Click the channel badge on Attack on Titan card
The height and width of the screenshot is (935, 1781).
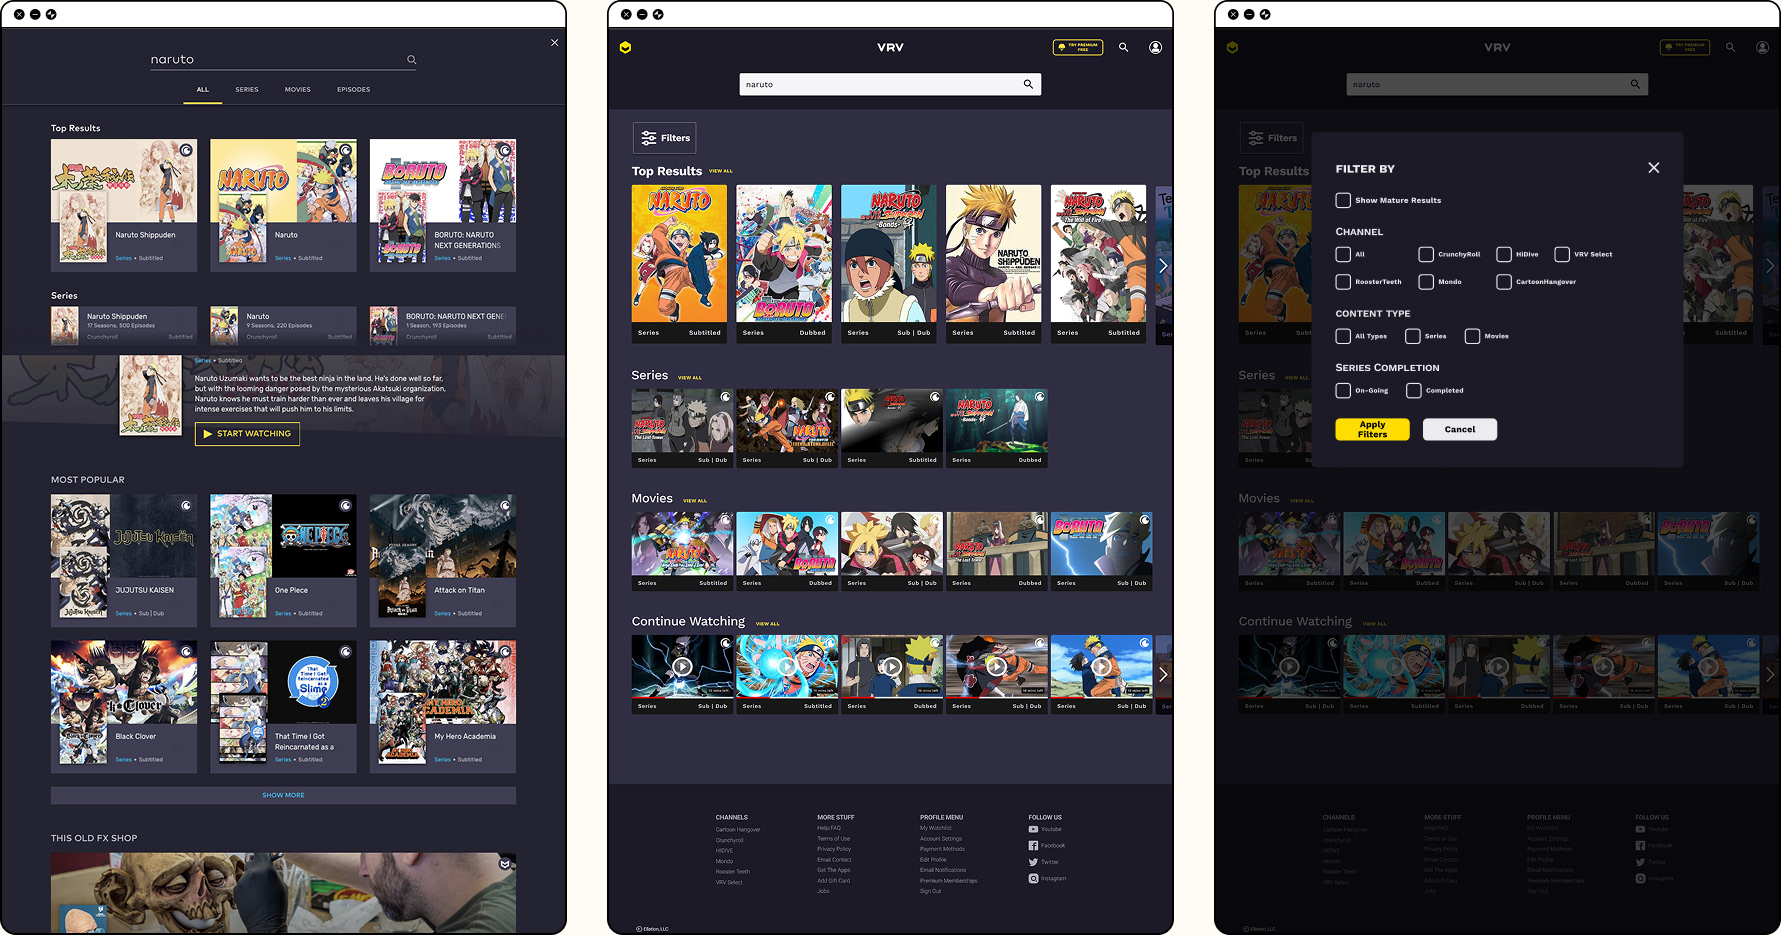(x=505, y=506)
